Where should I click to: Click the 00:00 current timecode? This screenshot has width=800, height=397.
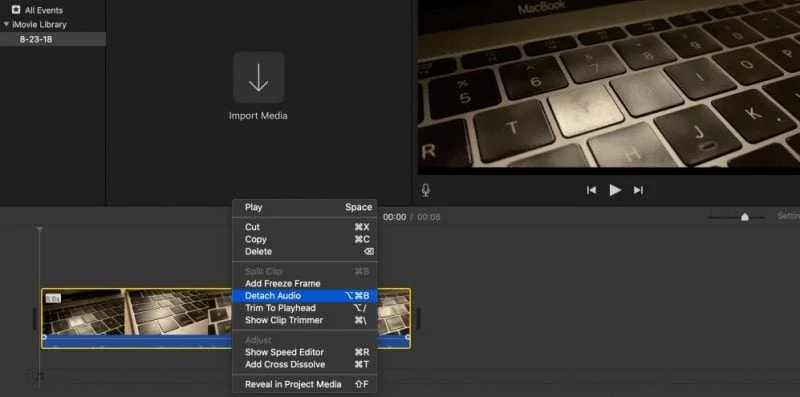point(394,217)
